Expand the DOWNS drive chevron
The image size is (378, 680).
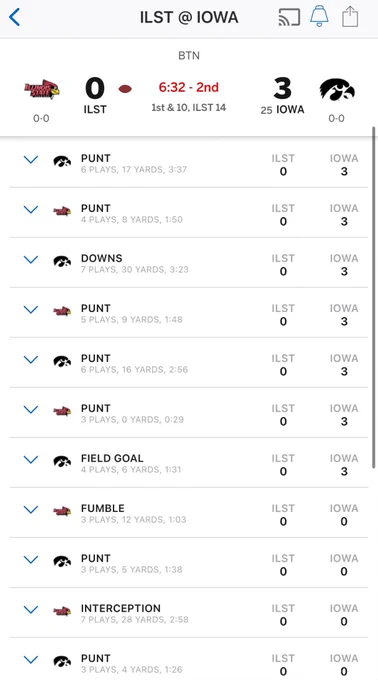[31, 260]
